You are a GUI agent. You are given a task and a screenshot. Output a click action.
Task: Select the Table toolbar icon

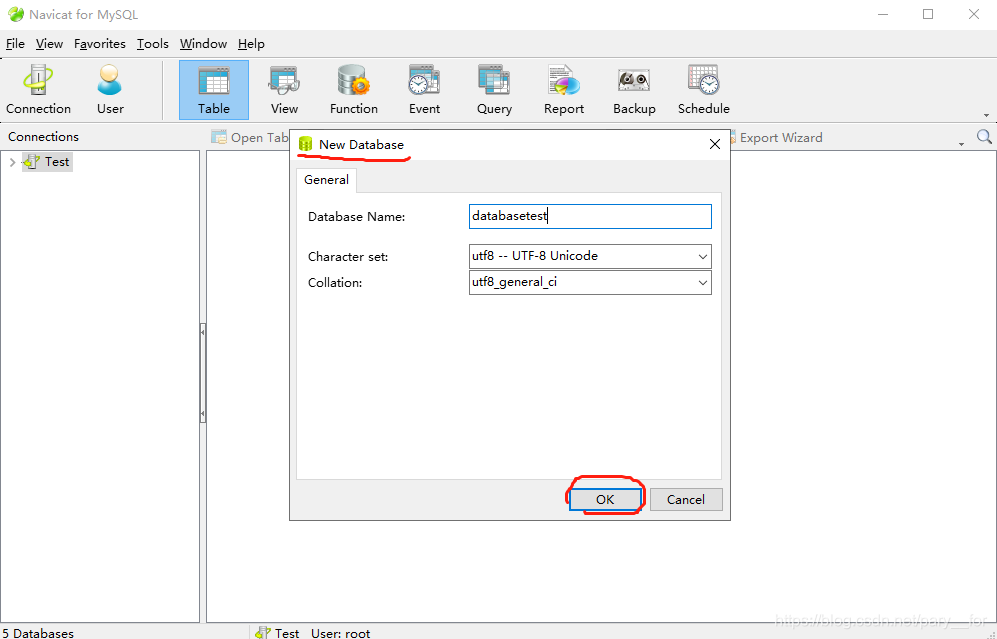pos(213,90)
